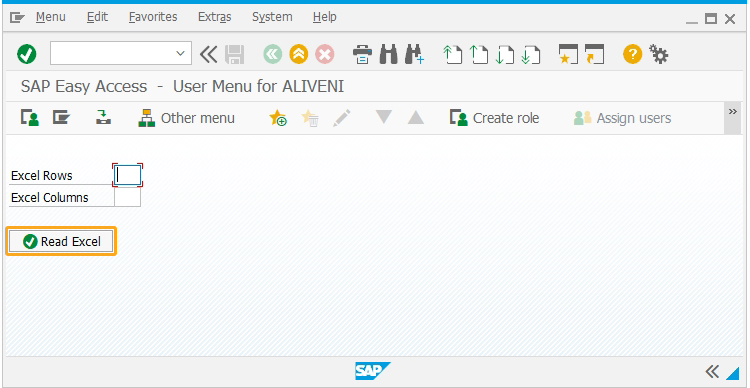Viewport: 750px width, 388px height.
Task: Go to Previous Page icon
Action: [x=478, y=55]
